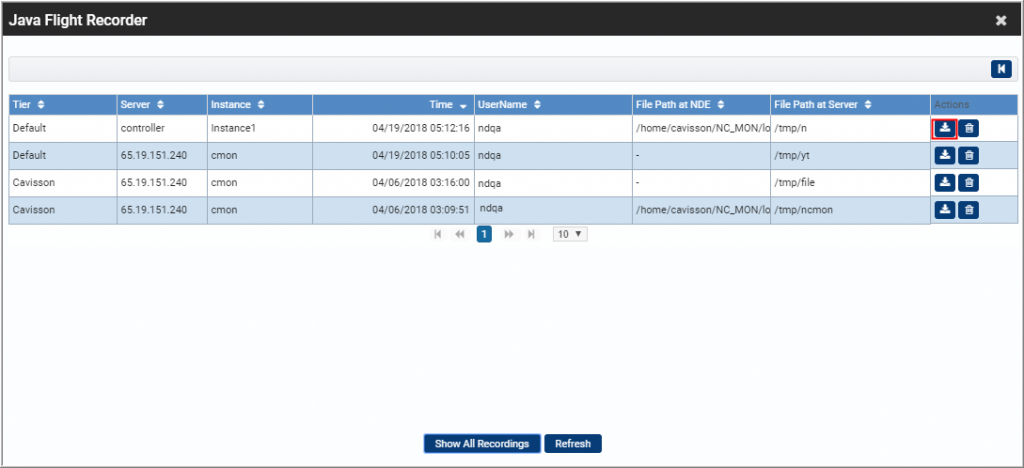The height and width of the screenshot is (468, 1024).
Task: Delete the /tmp/file recording
Action: pos(969,183)
